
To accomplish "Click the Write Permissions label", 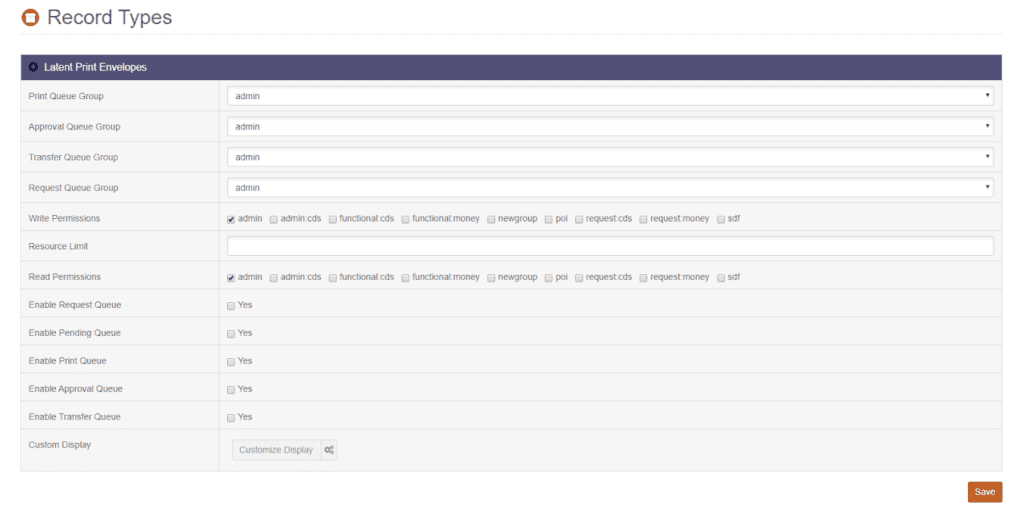I will click(x=65, y=218).
